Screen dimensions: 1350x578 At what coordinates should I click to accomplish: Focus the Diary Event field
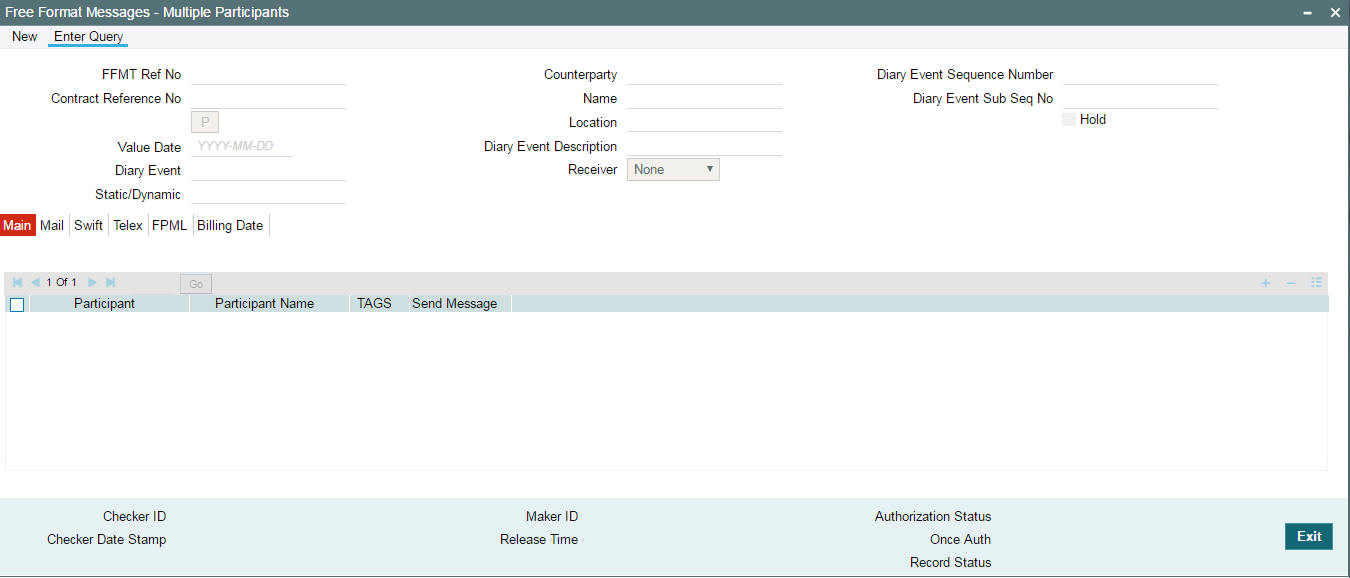click(268, 170)
